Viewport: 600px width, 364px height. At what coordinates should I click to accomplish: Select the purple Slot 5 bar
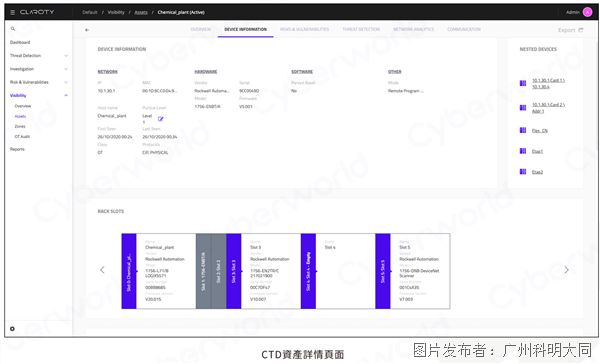point(383,271)
